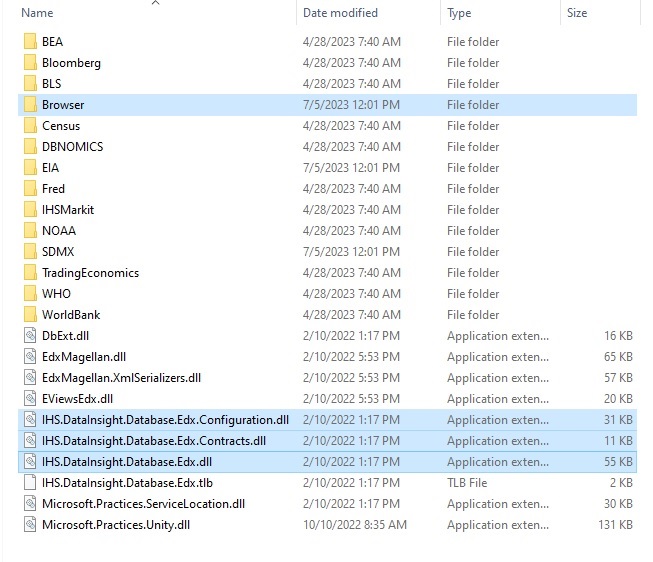This screenshot has width=653, height=562.
Task: Click the sort direction arrow above Name
Action: click(156, 2)
